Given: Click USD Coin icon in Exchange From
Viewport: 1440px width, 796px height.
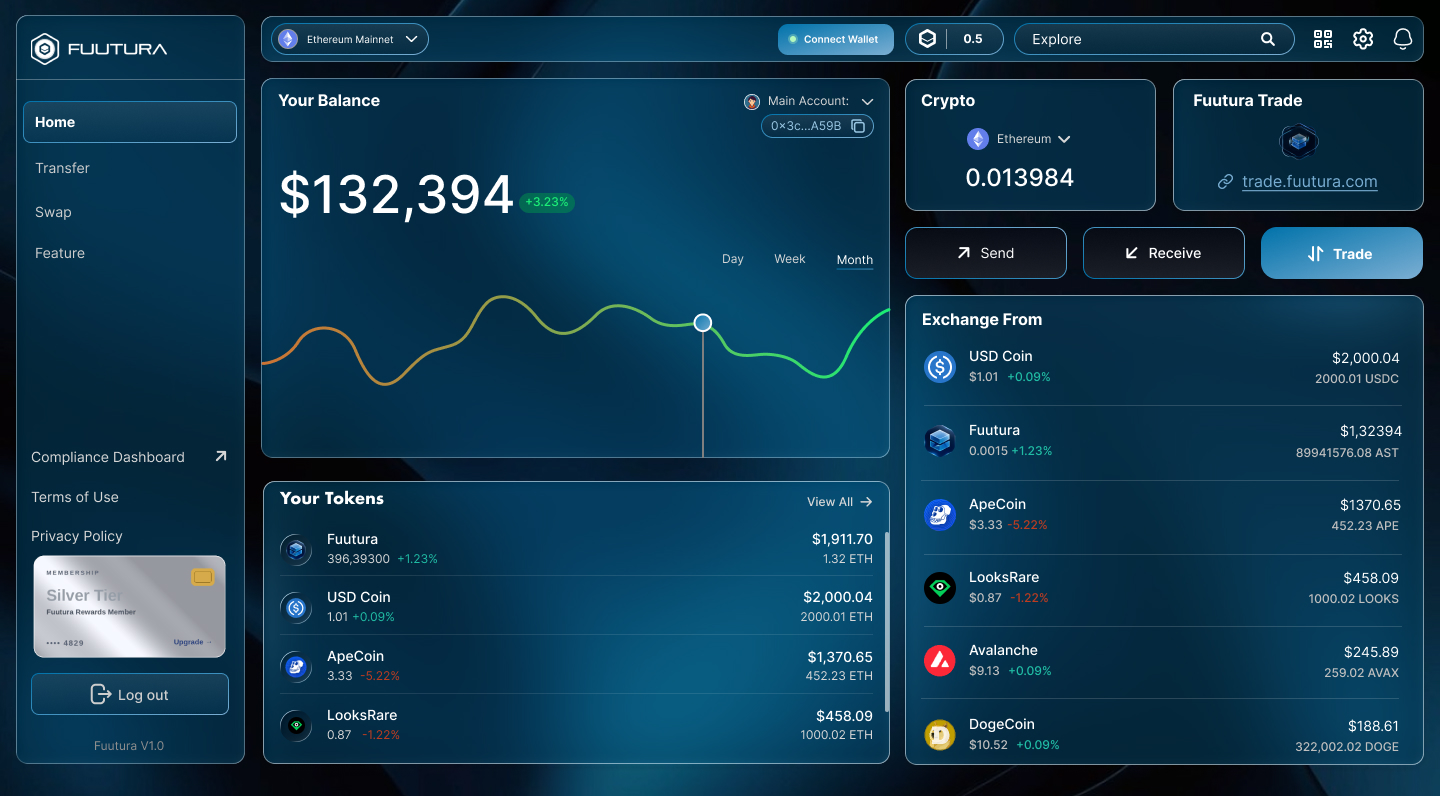Looking at the screenshot, I should (x=940, y=367).
